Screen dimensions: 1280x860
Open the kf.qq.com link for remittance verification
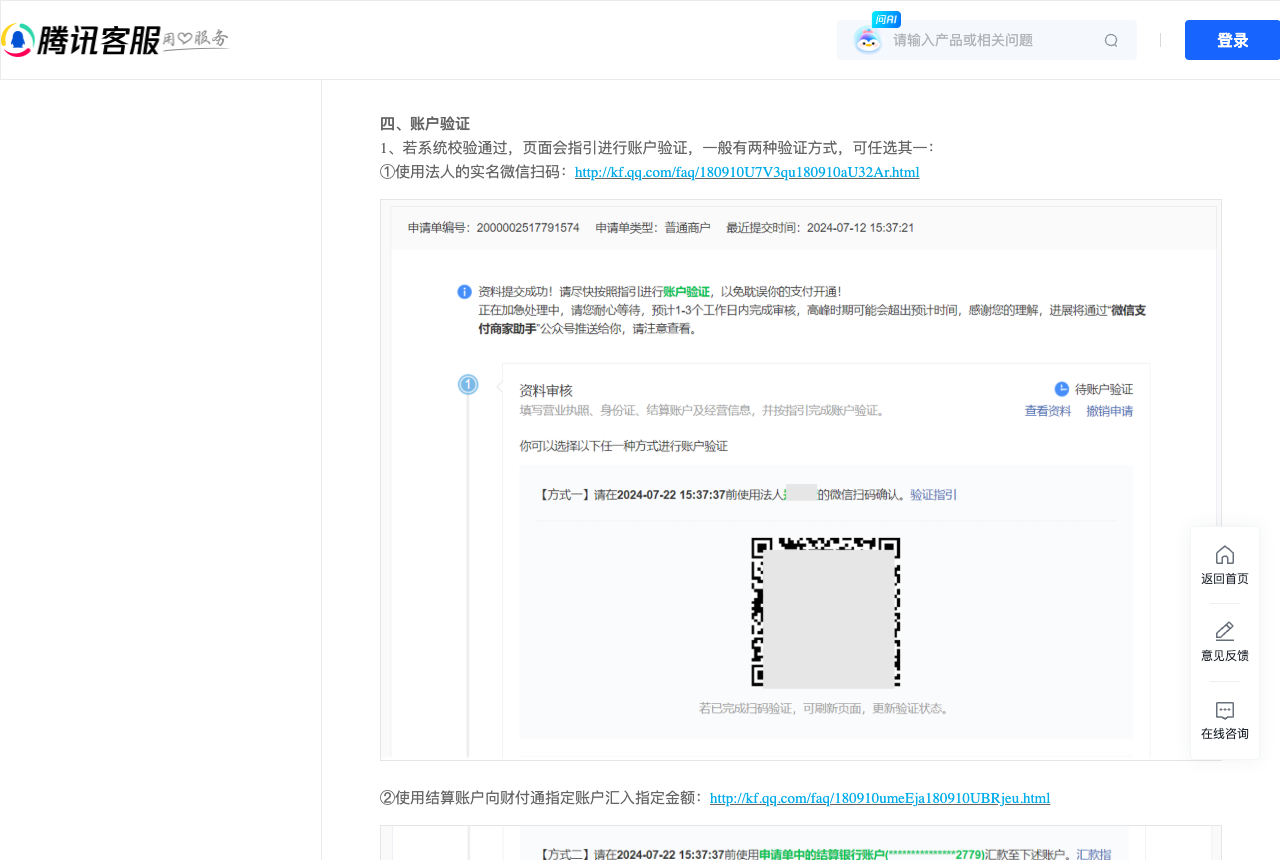click(x=880, y=798)
